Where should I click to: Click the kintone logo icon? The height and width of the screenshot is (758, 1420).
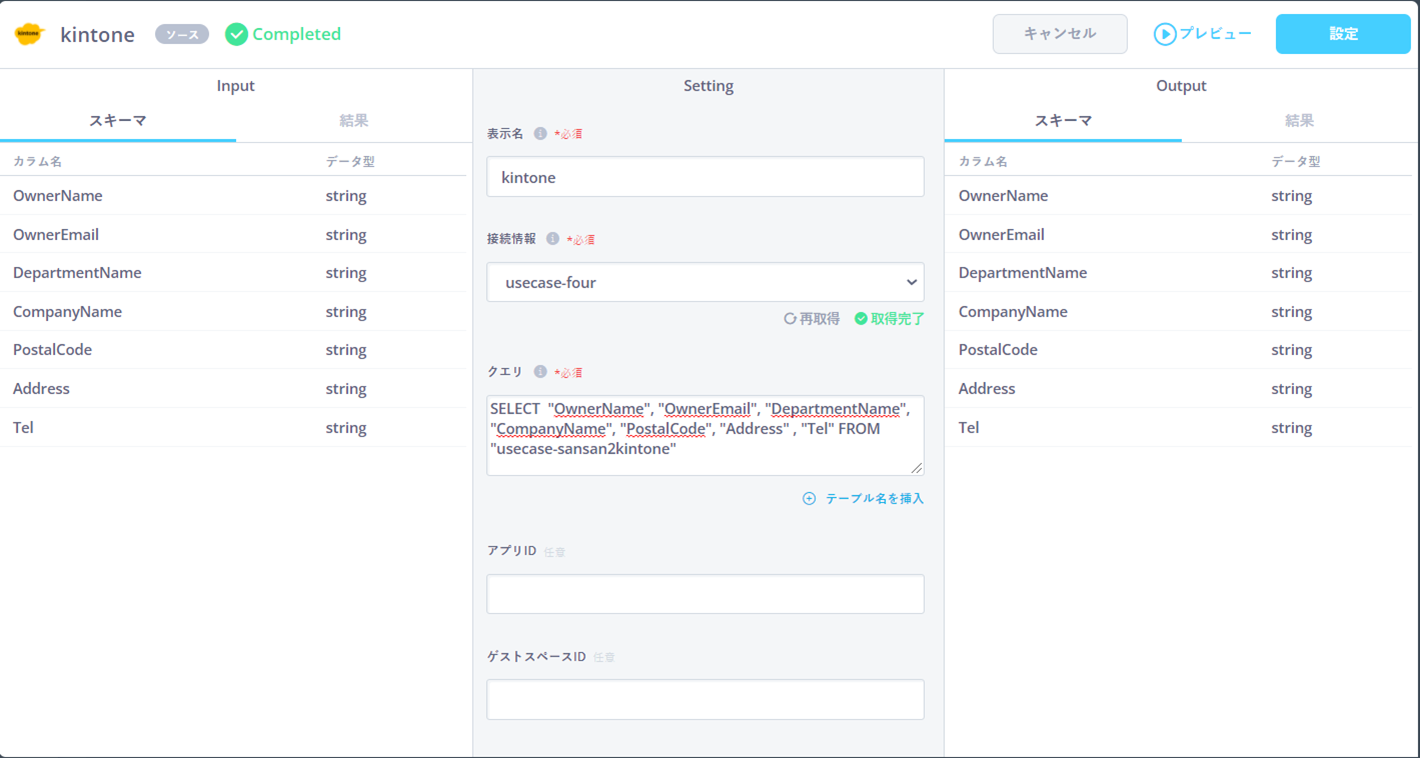(x=29, y=34)
